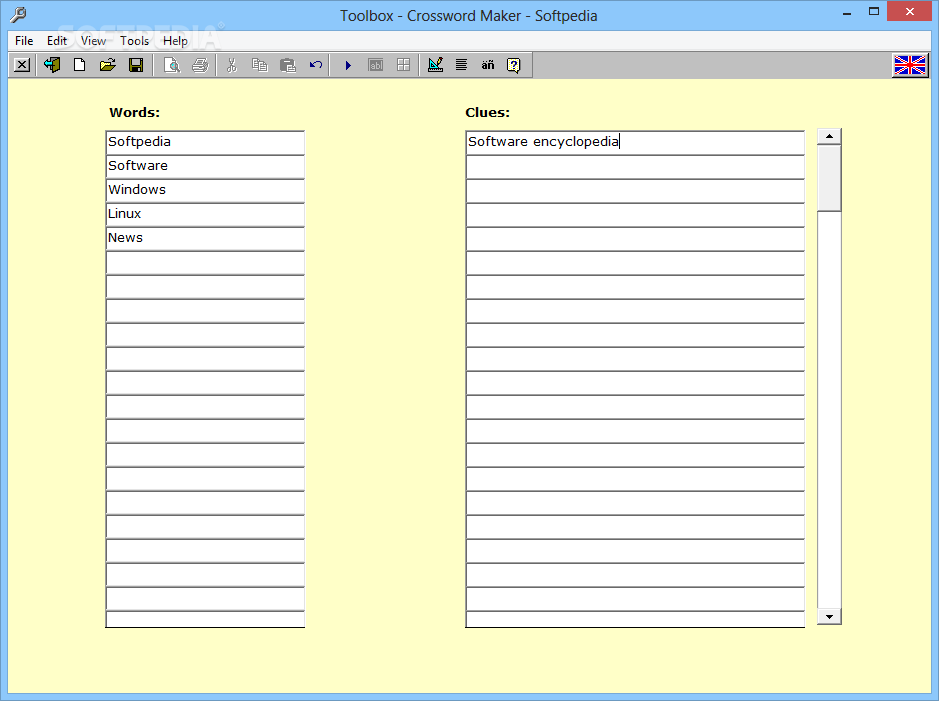Click the scissors cut icon
This screenshot has width=939, height=701.
(232, 65)
